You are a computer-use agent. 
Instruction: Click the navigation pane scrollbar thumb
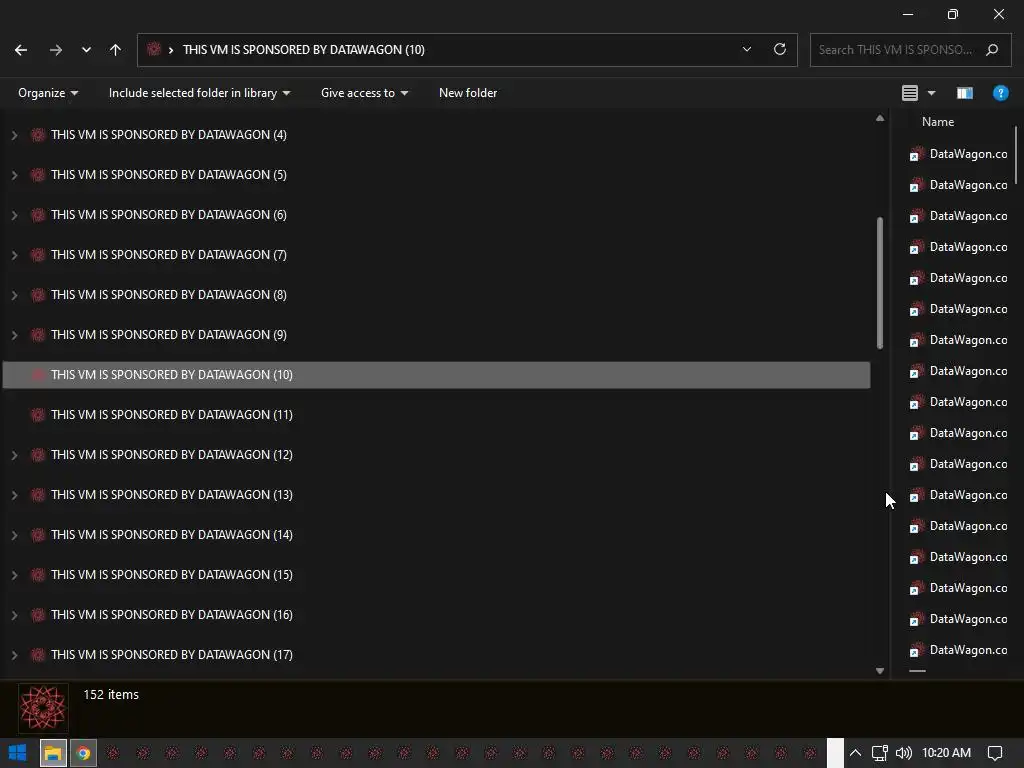click(880, 283)
